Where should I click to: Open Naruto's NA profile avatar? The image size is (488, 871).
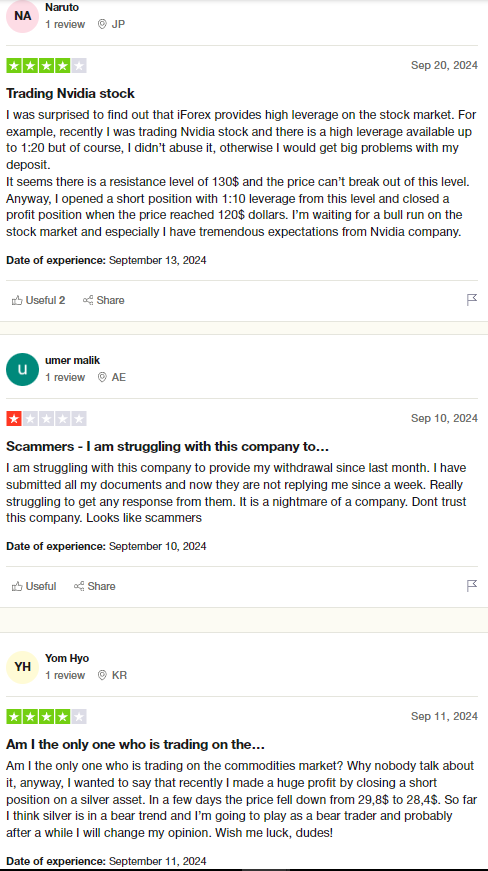point(22,16)
